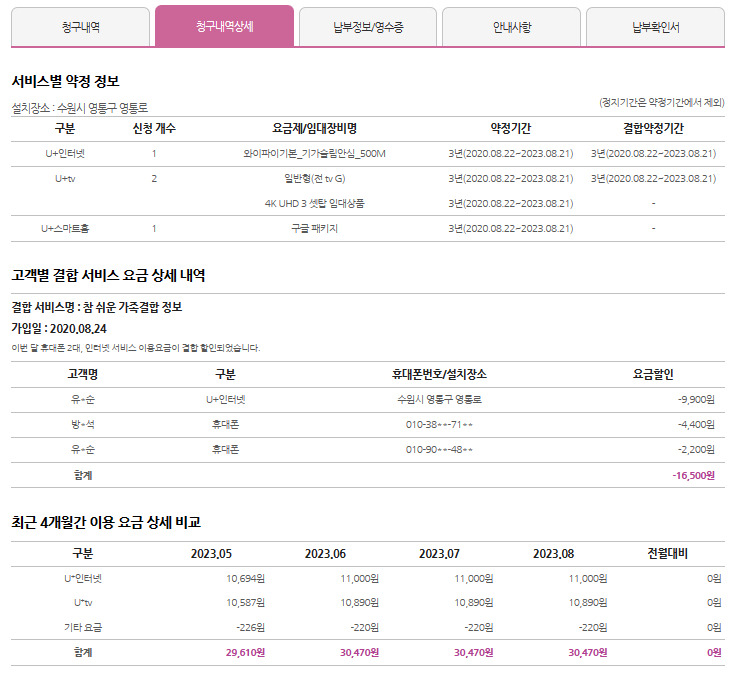Click the 와이파이기본_기가슬림안심_500M plan name
Viewport: 734px width, 677px height.
click(314, 154)
